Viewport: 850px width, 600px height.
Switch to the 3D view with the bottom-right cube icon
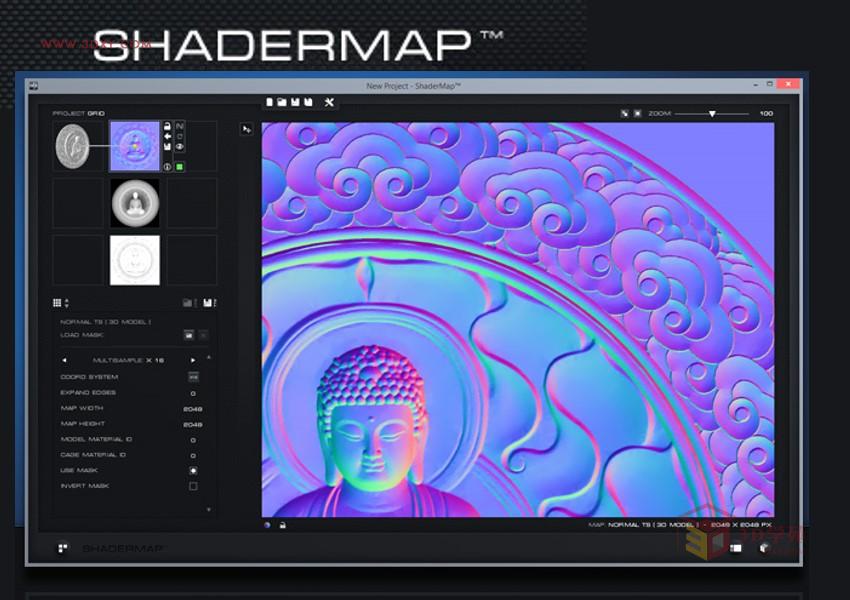764,549
